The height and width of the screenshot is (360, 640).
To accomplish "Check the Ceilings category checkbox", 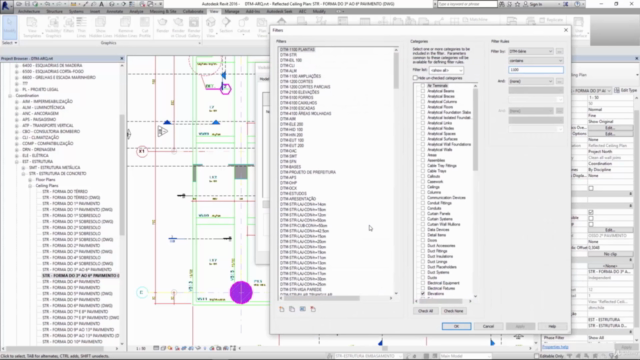I will [423, 187].
